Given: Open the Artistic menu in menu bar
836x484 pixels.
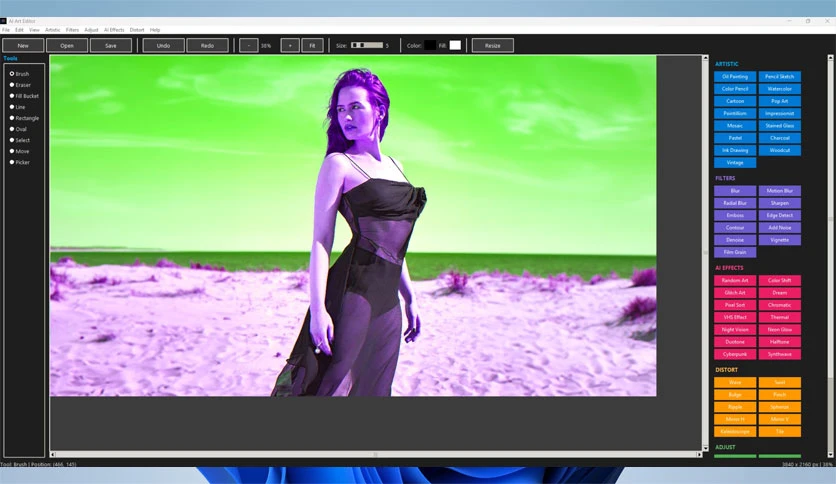Looking at the screenshot, I should click(x=53, y=30).
